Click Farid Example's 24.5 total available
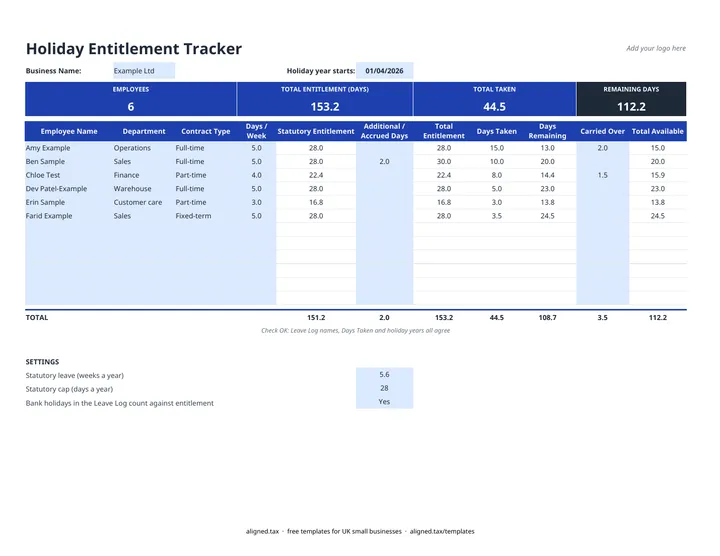The height and width of the screenshot is (556, 720). coord(658,216)
